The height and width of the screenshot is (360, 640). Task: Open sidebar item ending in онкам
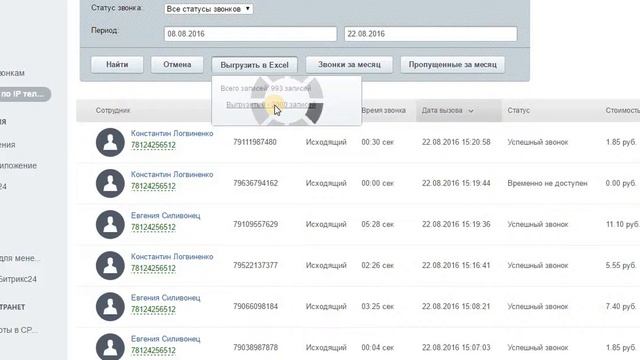click(12, 73)
